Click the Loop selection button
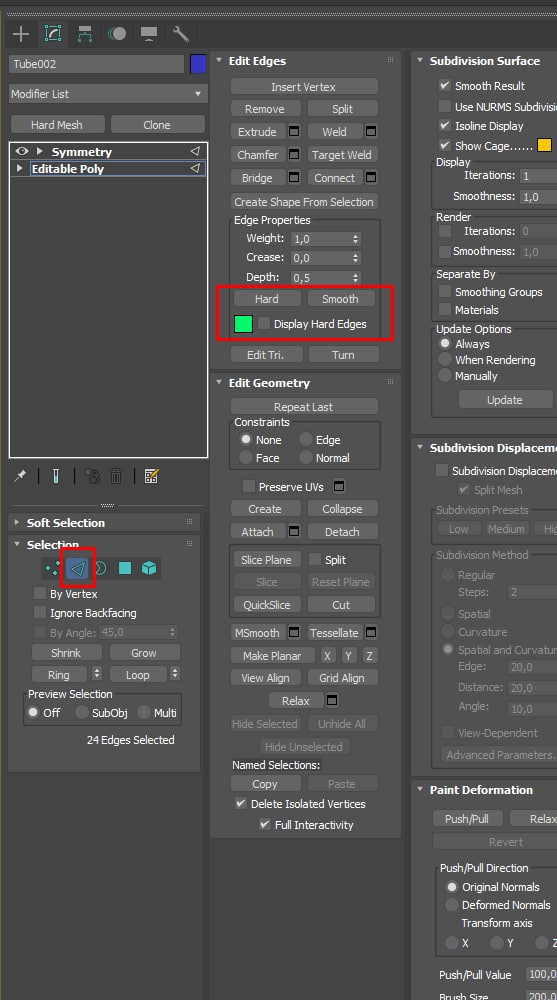Image resolution: width=557 pixels, height=1000 pixels. [138, 674]
